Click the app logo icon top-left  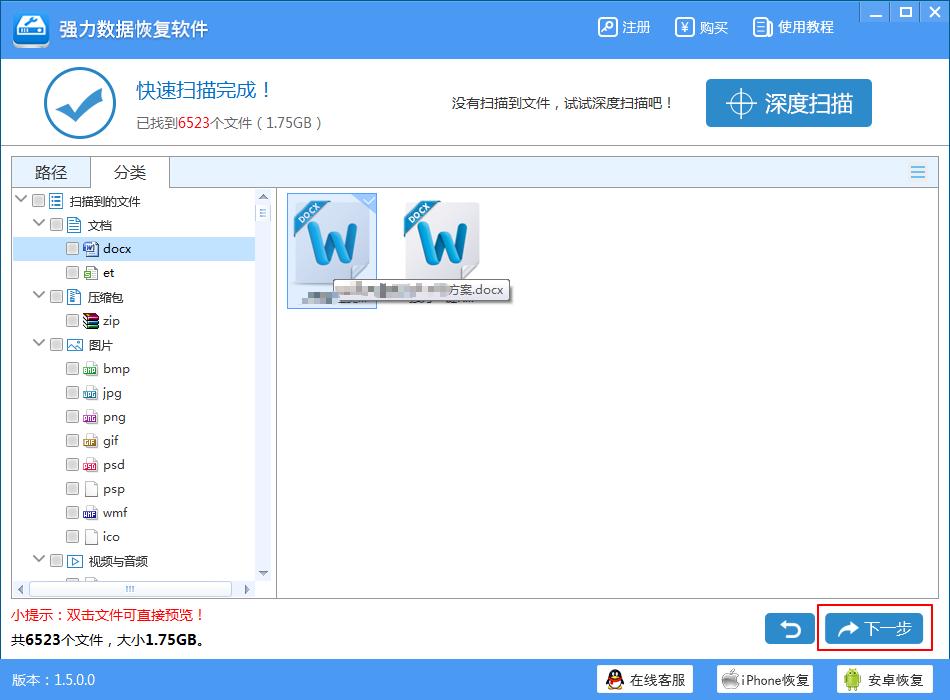tap(31, 28)
